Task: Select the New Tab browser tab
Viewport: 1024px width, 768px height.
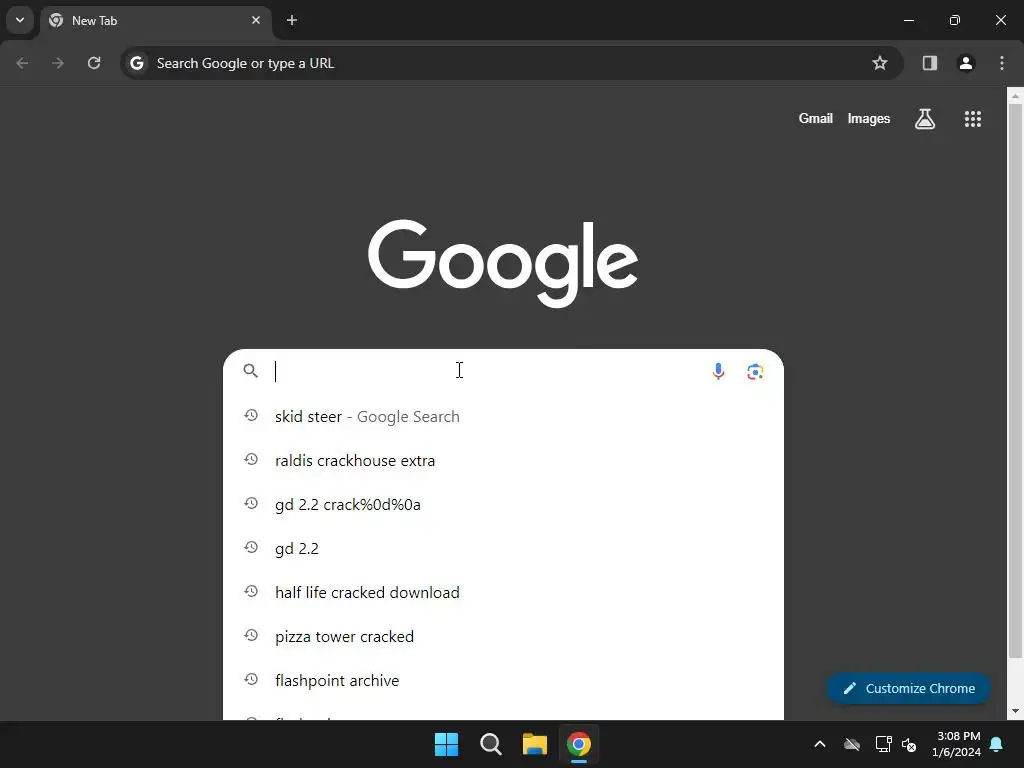Action: pos(155,21)
